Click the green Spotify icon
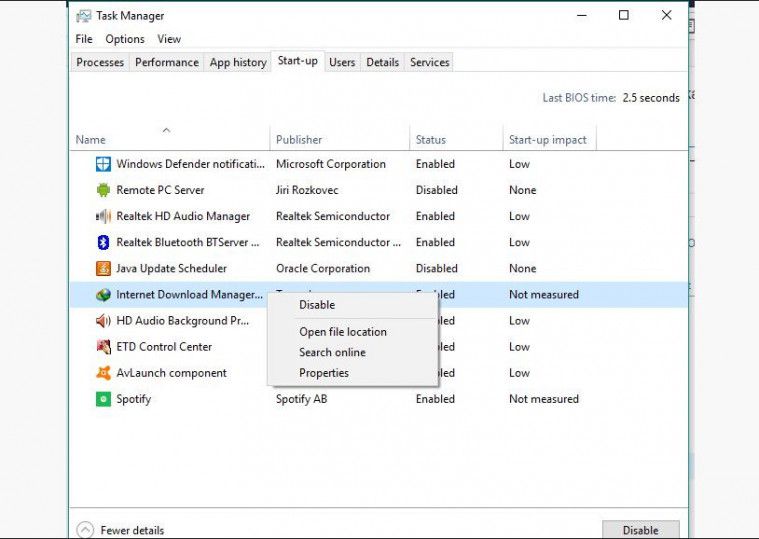This screenshot has width=759, height=539. tap(103, 399)
